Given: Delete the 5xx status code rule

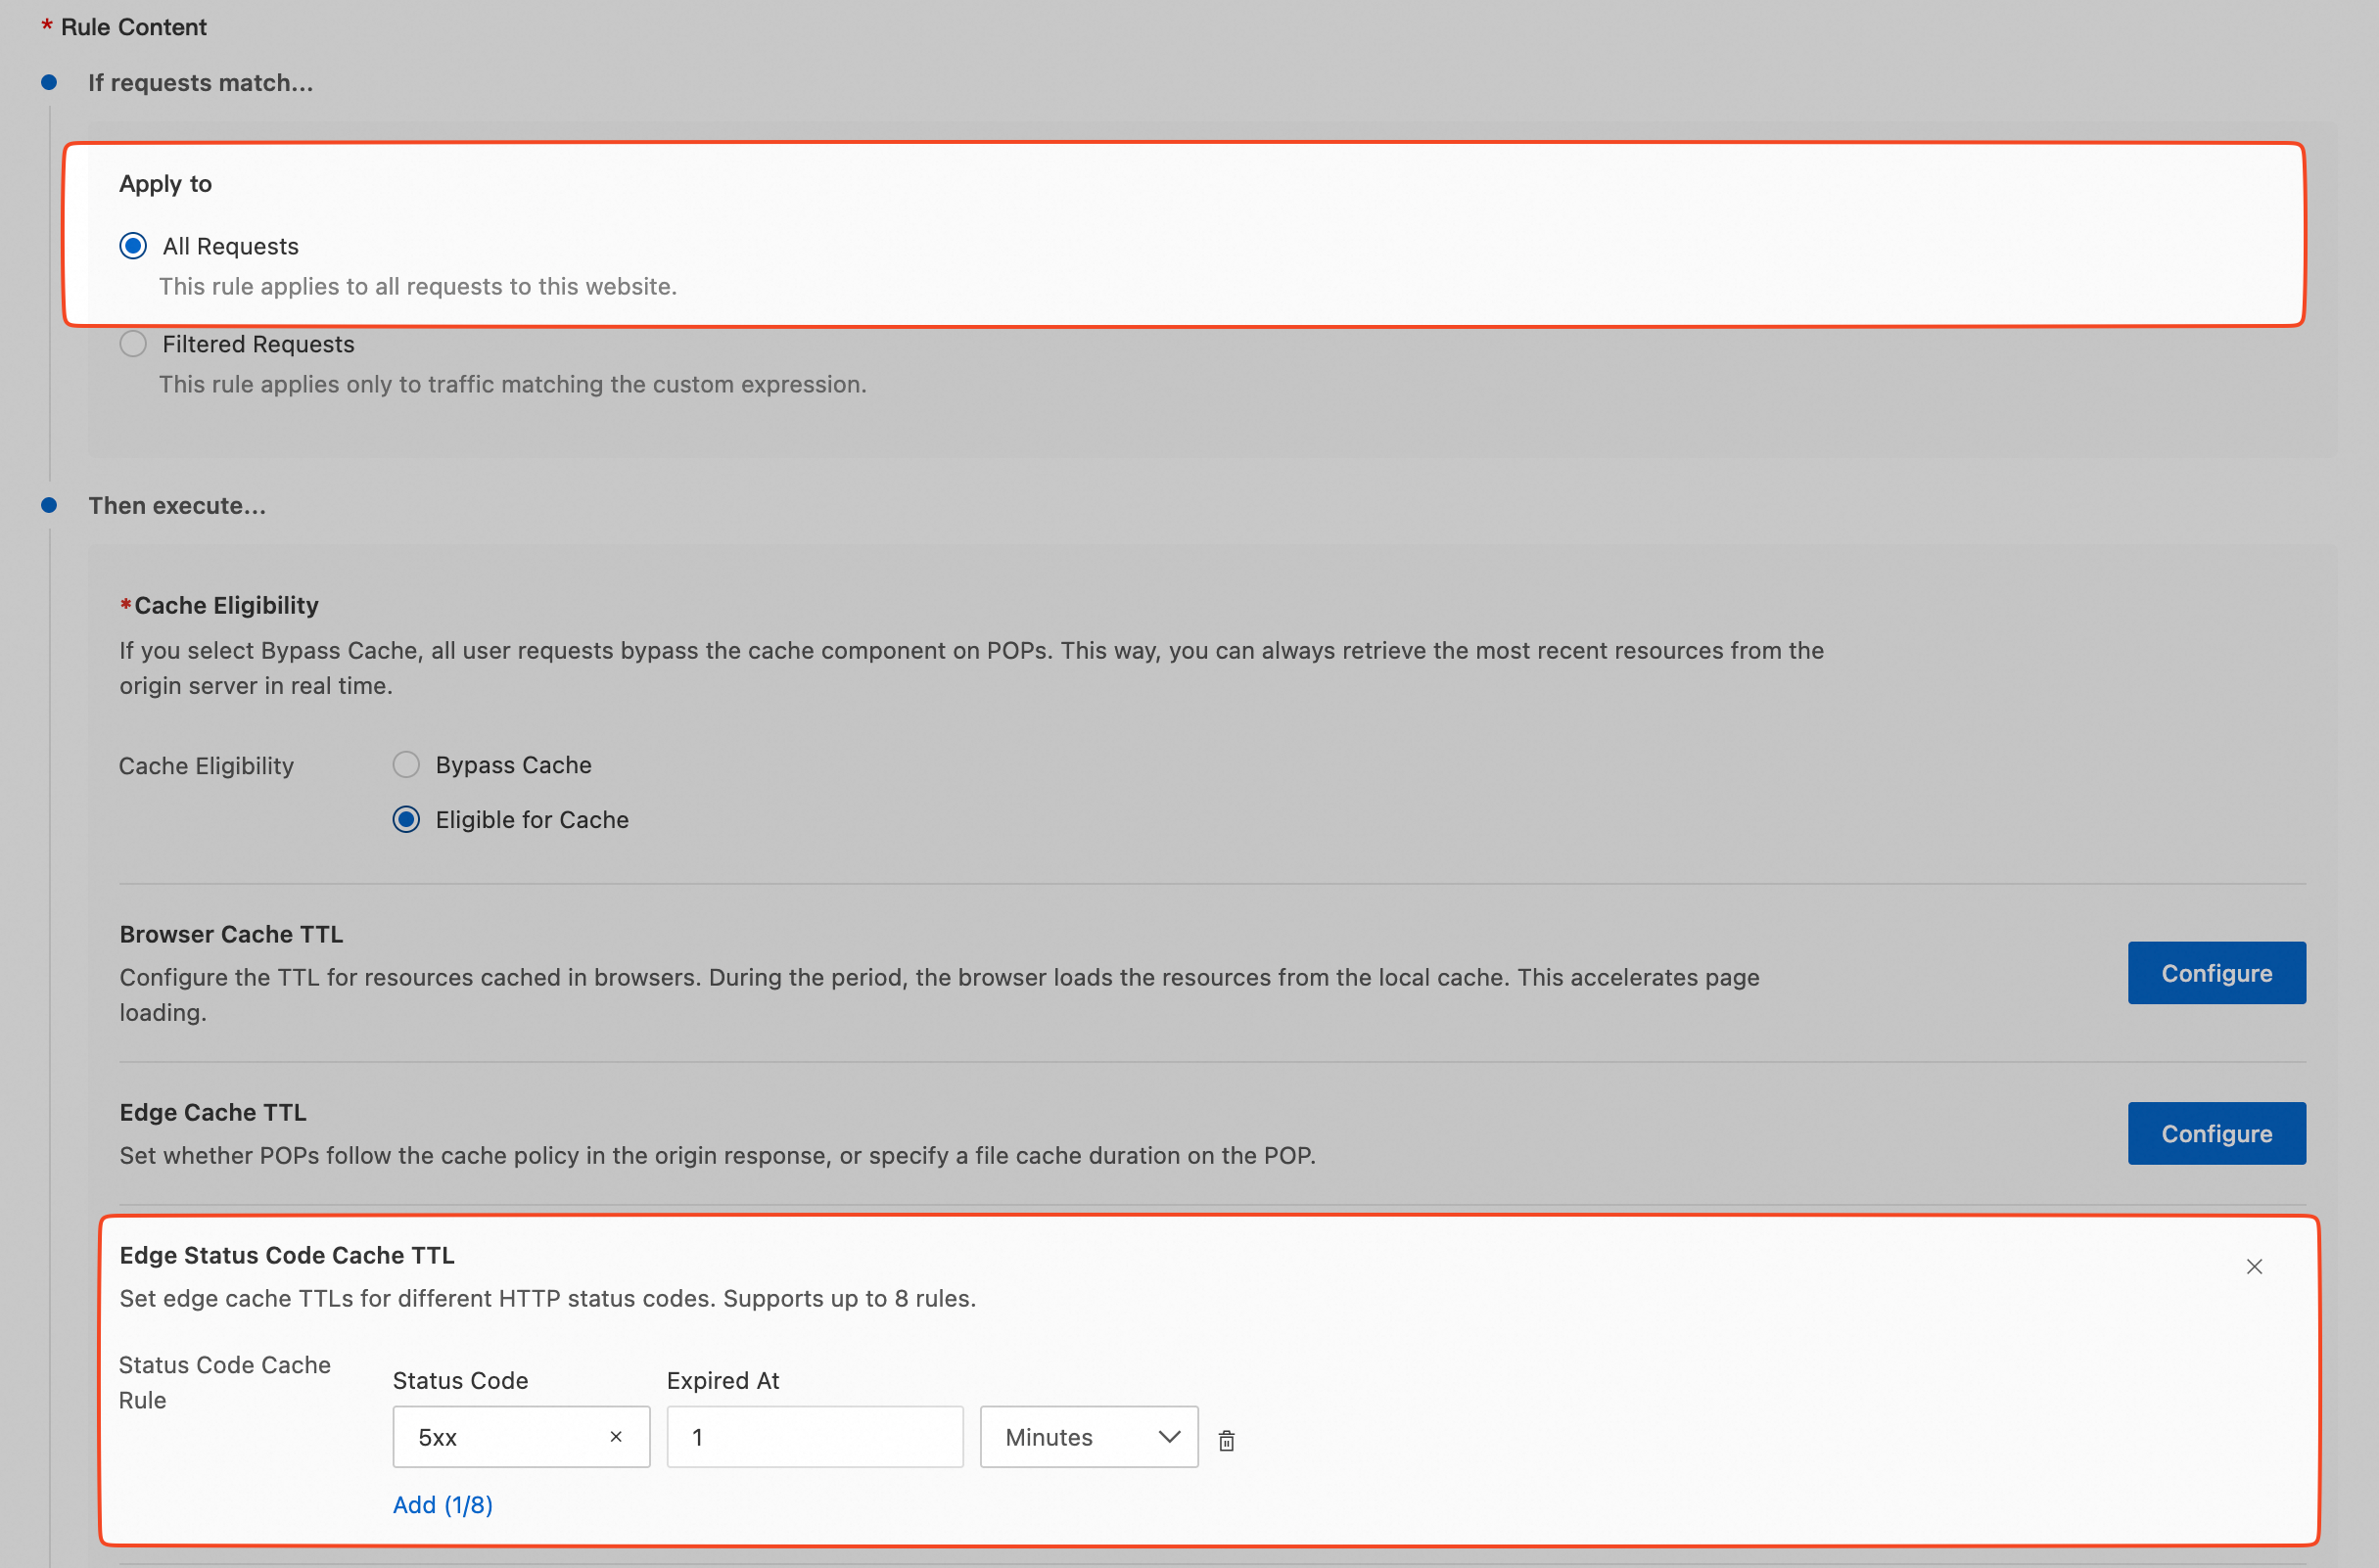Looking at the screenshot, I should (1226, 1440).
